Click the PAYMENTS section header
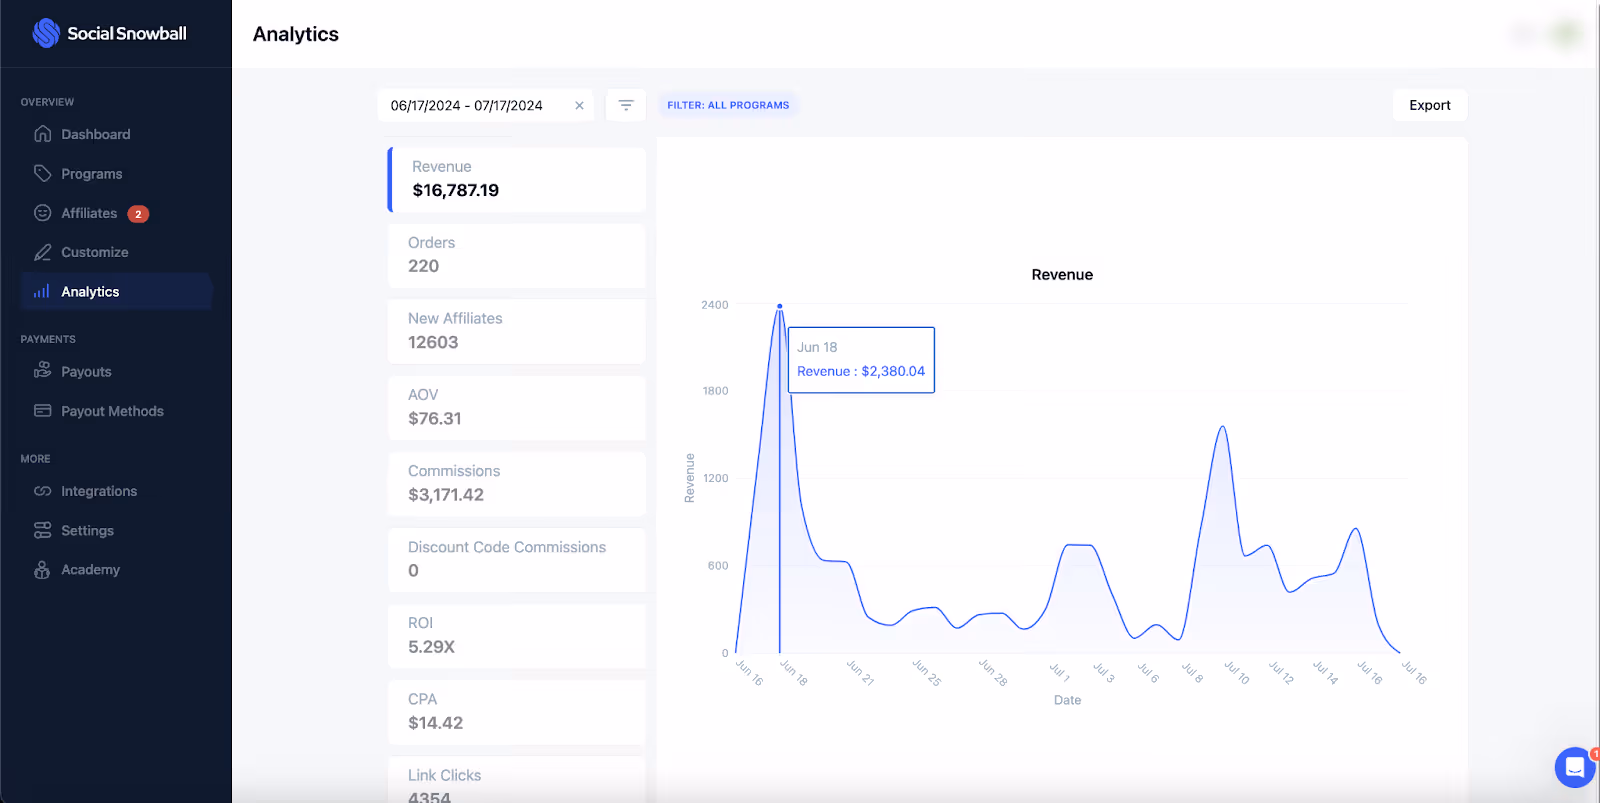Image resolution: width=1600 pixels, height=803 pixels. click(48, 339)
